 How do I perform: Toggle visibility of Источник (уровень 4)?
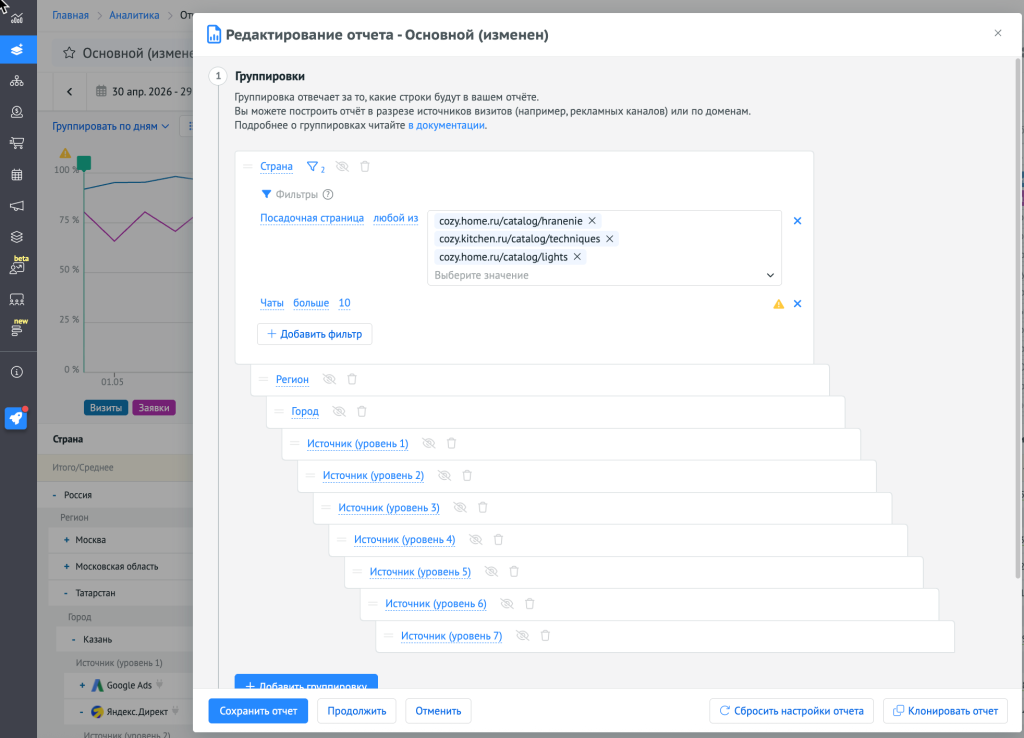tap(475, 539)
